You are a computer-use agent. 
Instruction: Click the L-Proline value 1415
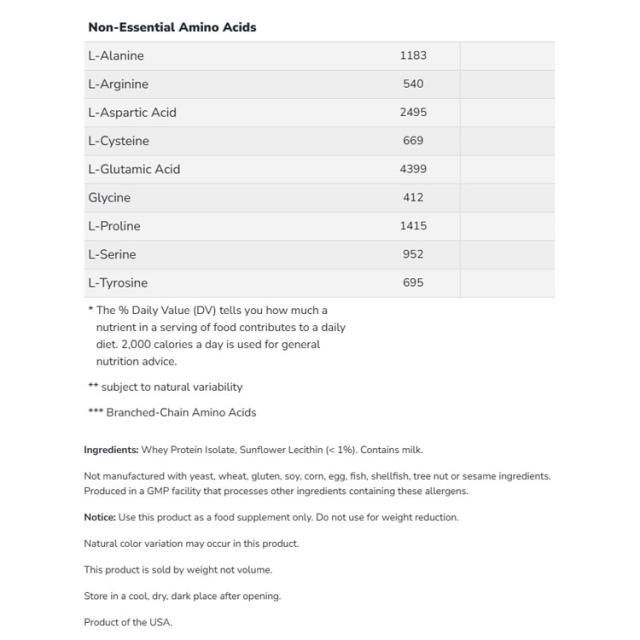pos(413,226)
